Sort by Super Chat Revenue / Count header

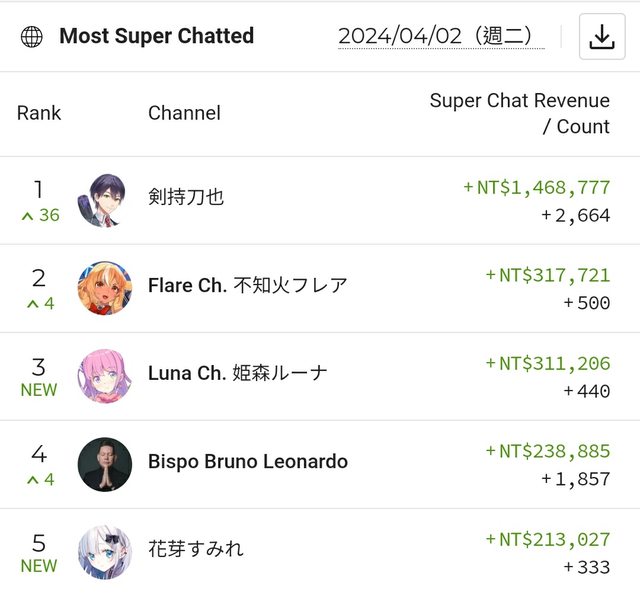coord(519,113)
